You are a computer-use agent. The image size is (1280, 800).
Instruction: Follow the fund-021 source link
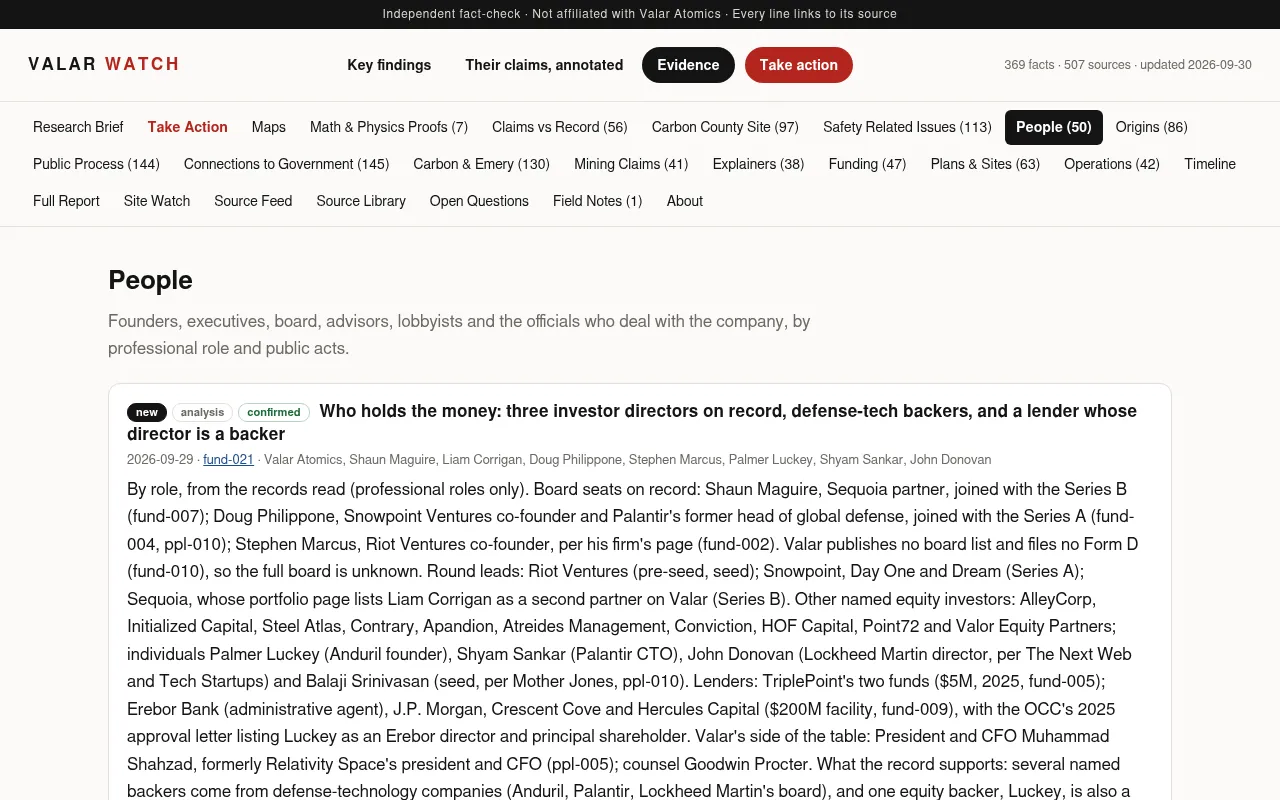pyautogui.click(x=228, y=460)
